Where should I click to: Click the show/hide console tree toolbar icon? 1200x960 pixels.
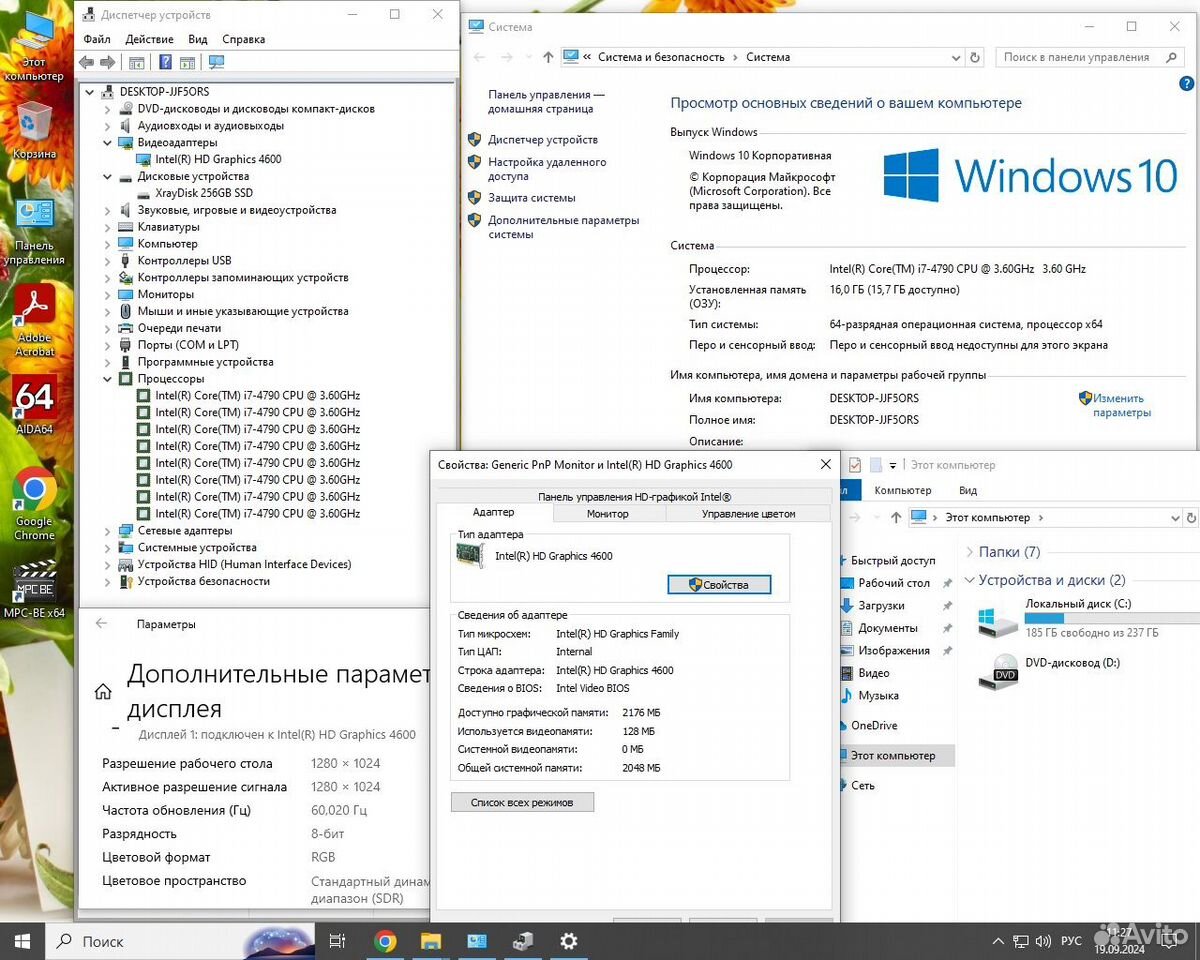click(x=137, y=62)
